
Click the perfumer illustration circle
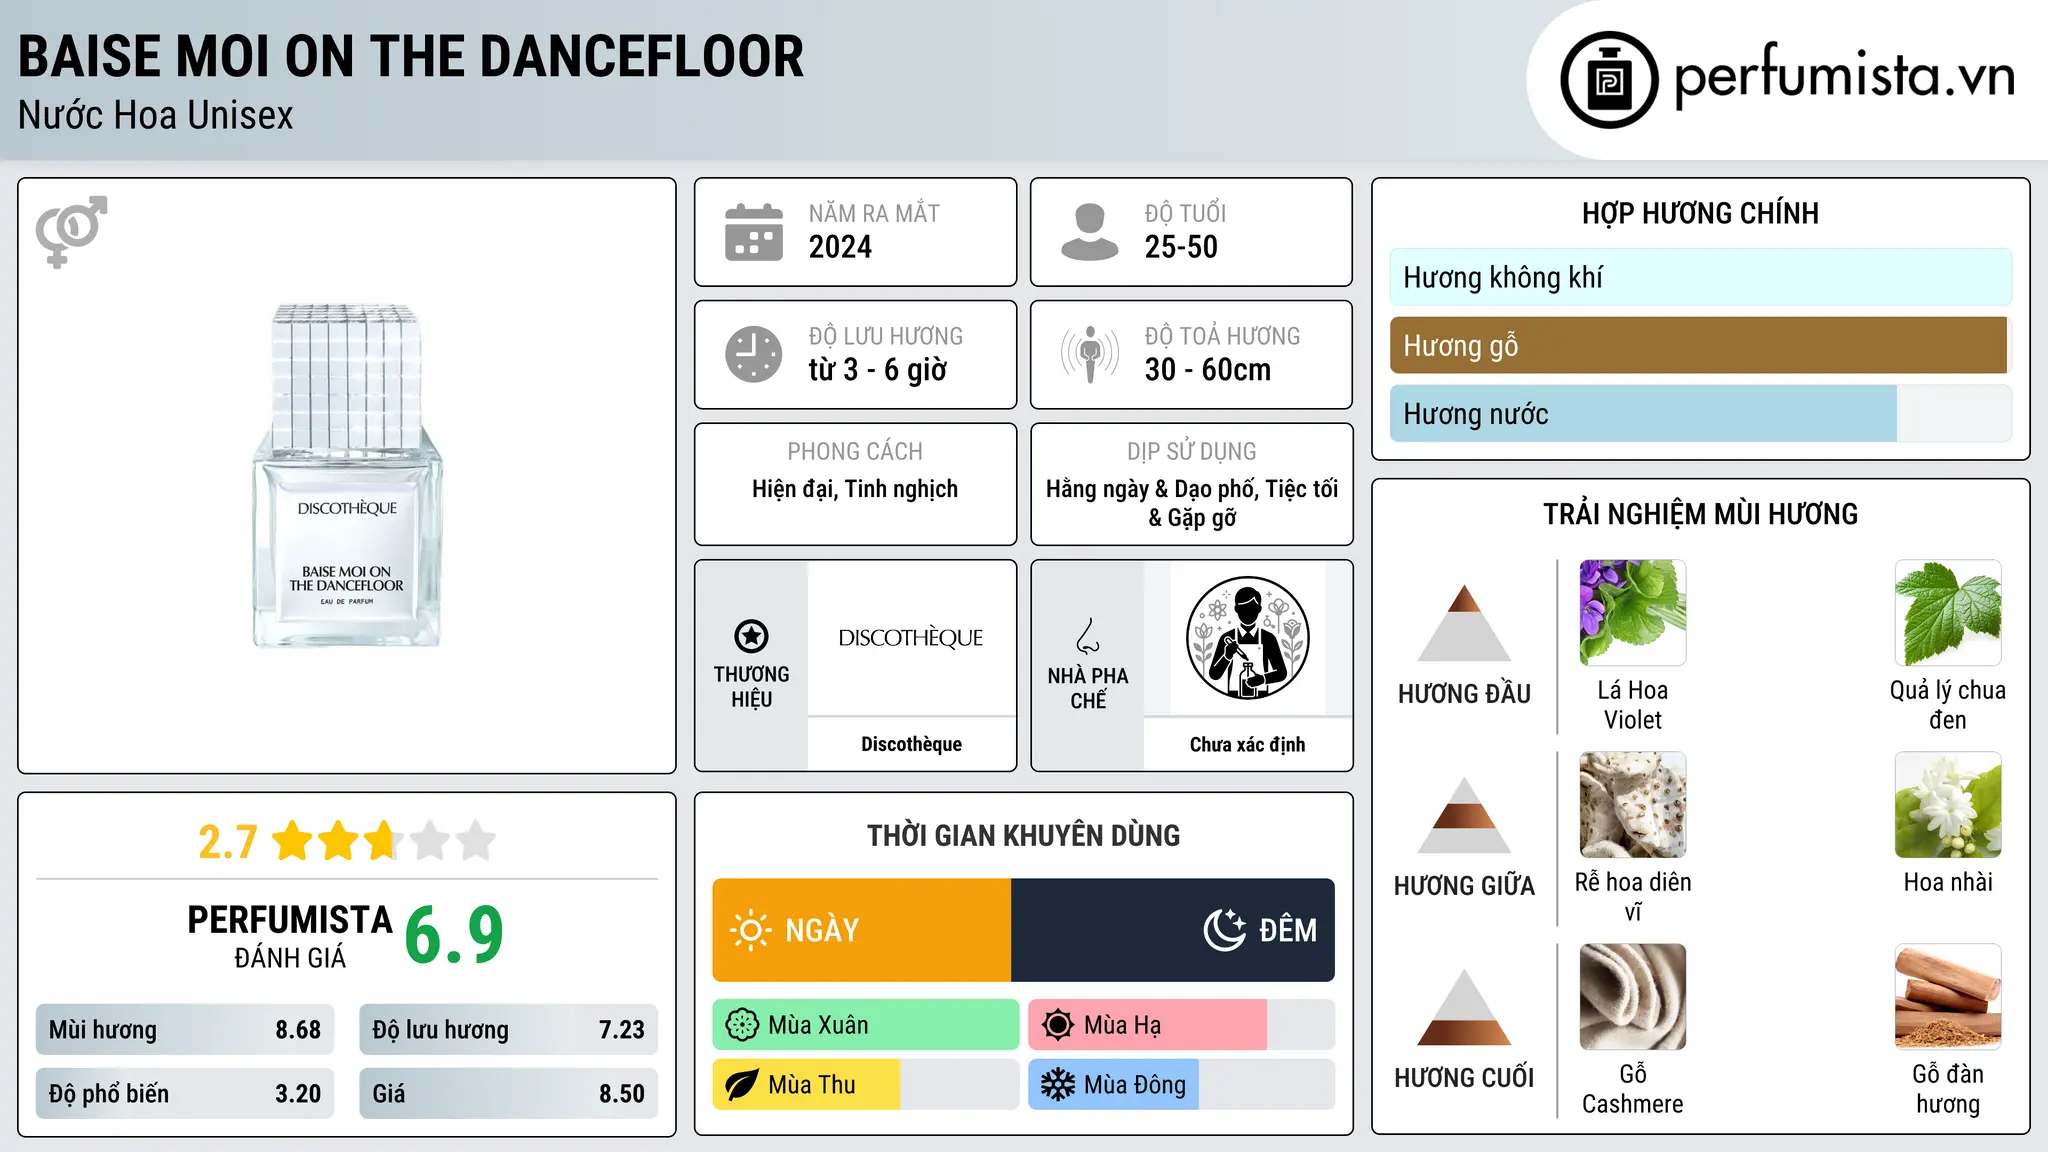pos(1247,638)
